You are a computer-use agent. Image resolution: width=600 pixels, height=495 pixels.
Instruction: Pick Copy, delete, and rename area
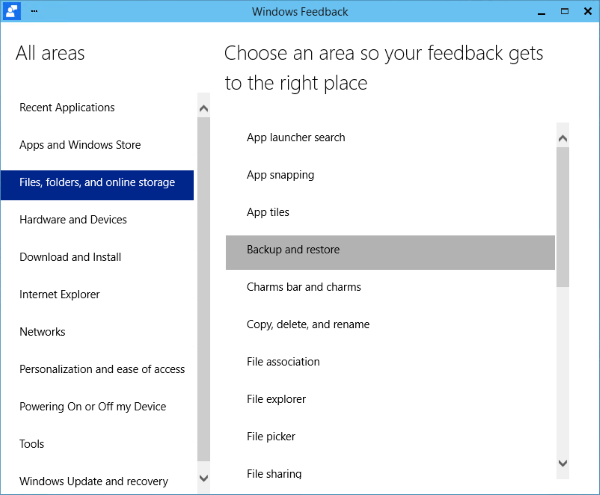(x=308, y=325)
